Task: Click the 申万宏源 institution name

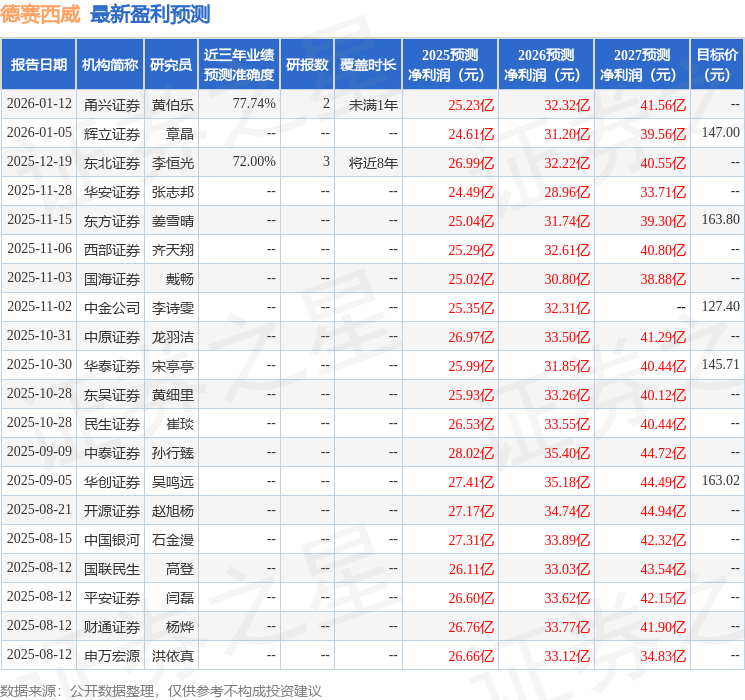Action: click(x=112, y=655)
